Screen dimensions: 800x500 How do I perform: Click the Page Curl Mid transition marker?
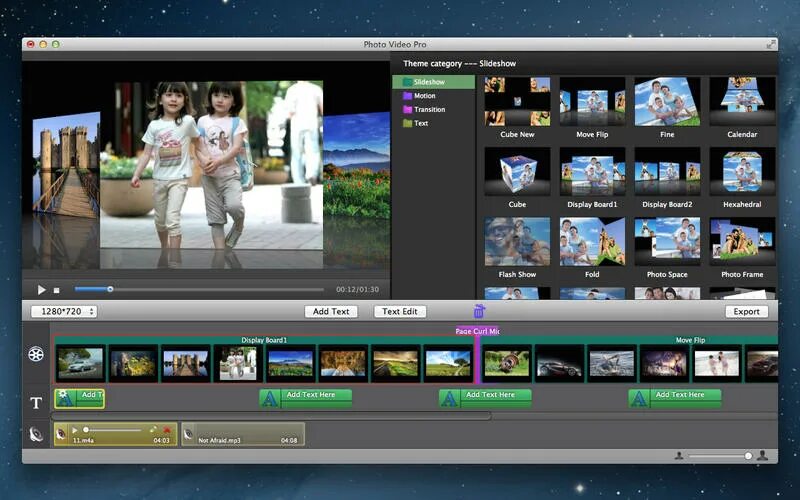(478, 331)
